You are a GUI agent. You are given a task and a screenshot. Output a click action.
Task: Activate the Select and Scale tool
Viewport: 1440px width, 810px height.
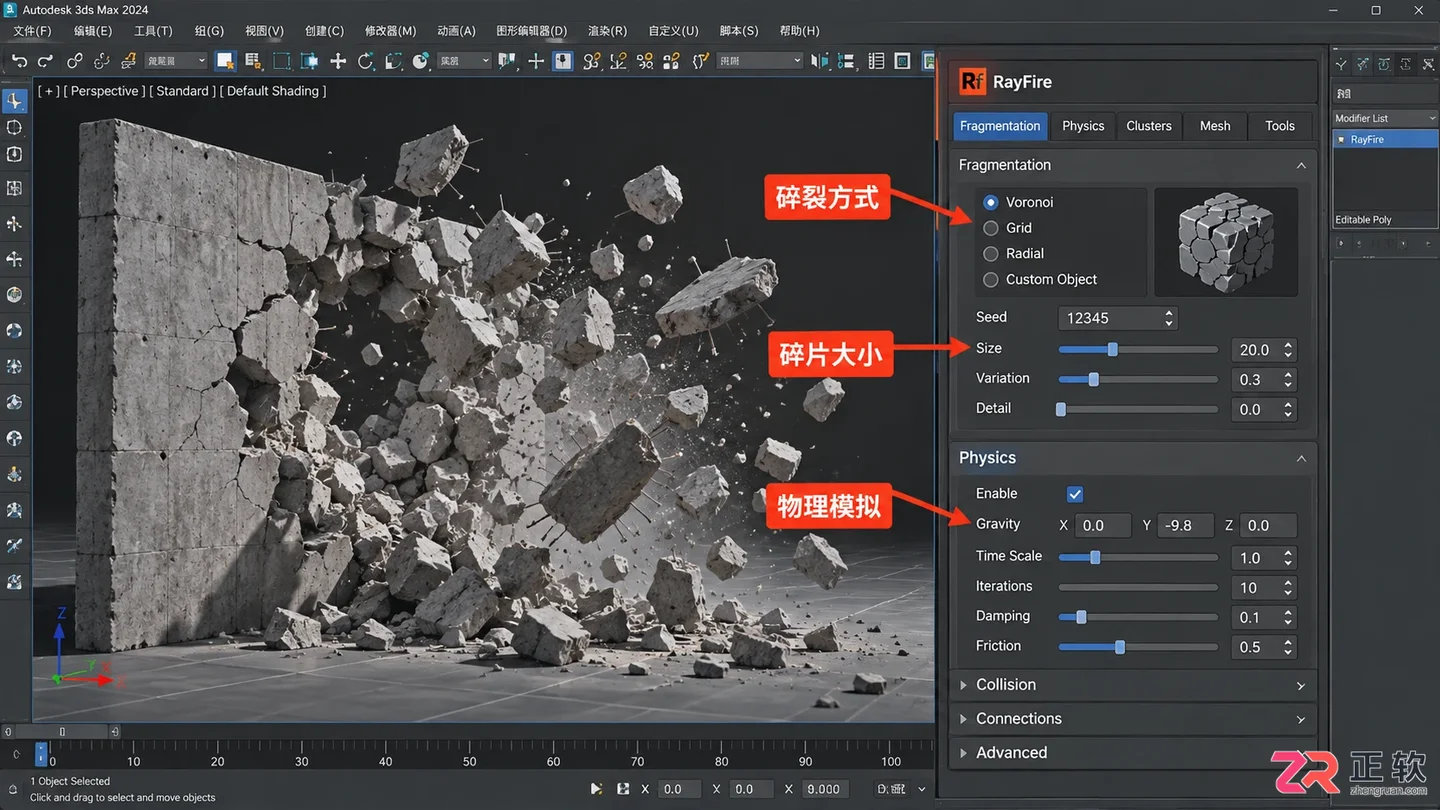394,61
